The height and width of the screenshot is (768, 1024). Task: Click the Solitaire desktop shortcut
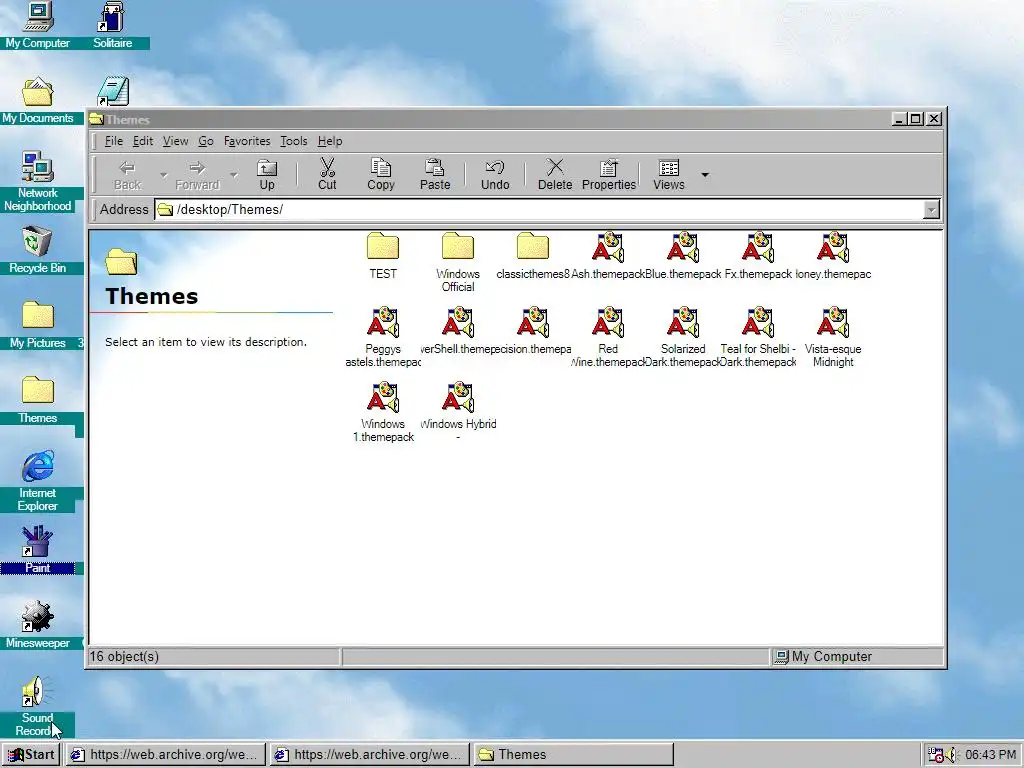[x=112, y=25]
